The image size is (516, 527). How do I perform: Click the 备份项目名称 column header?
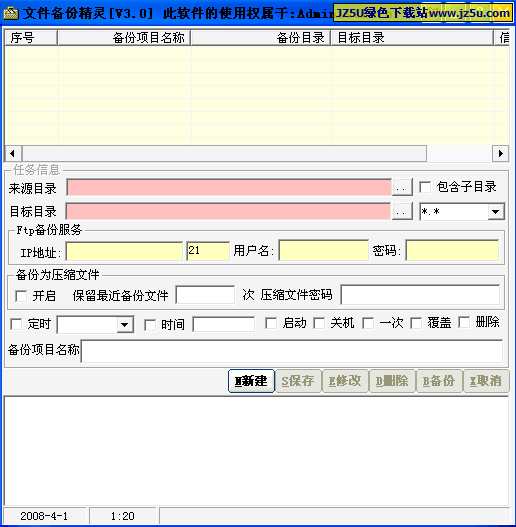click(124, 38)
